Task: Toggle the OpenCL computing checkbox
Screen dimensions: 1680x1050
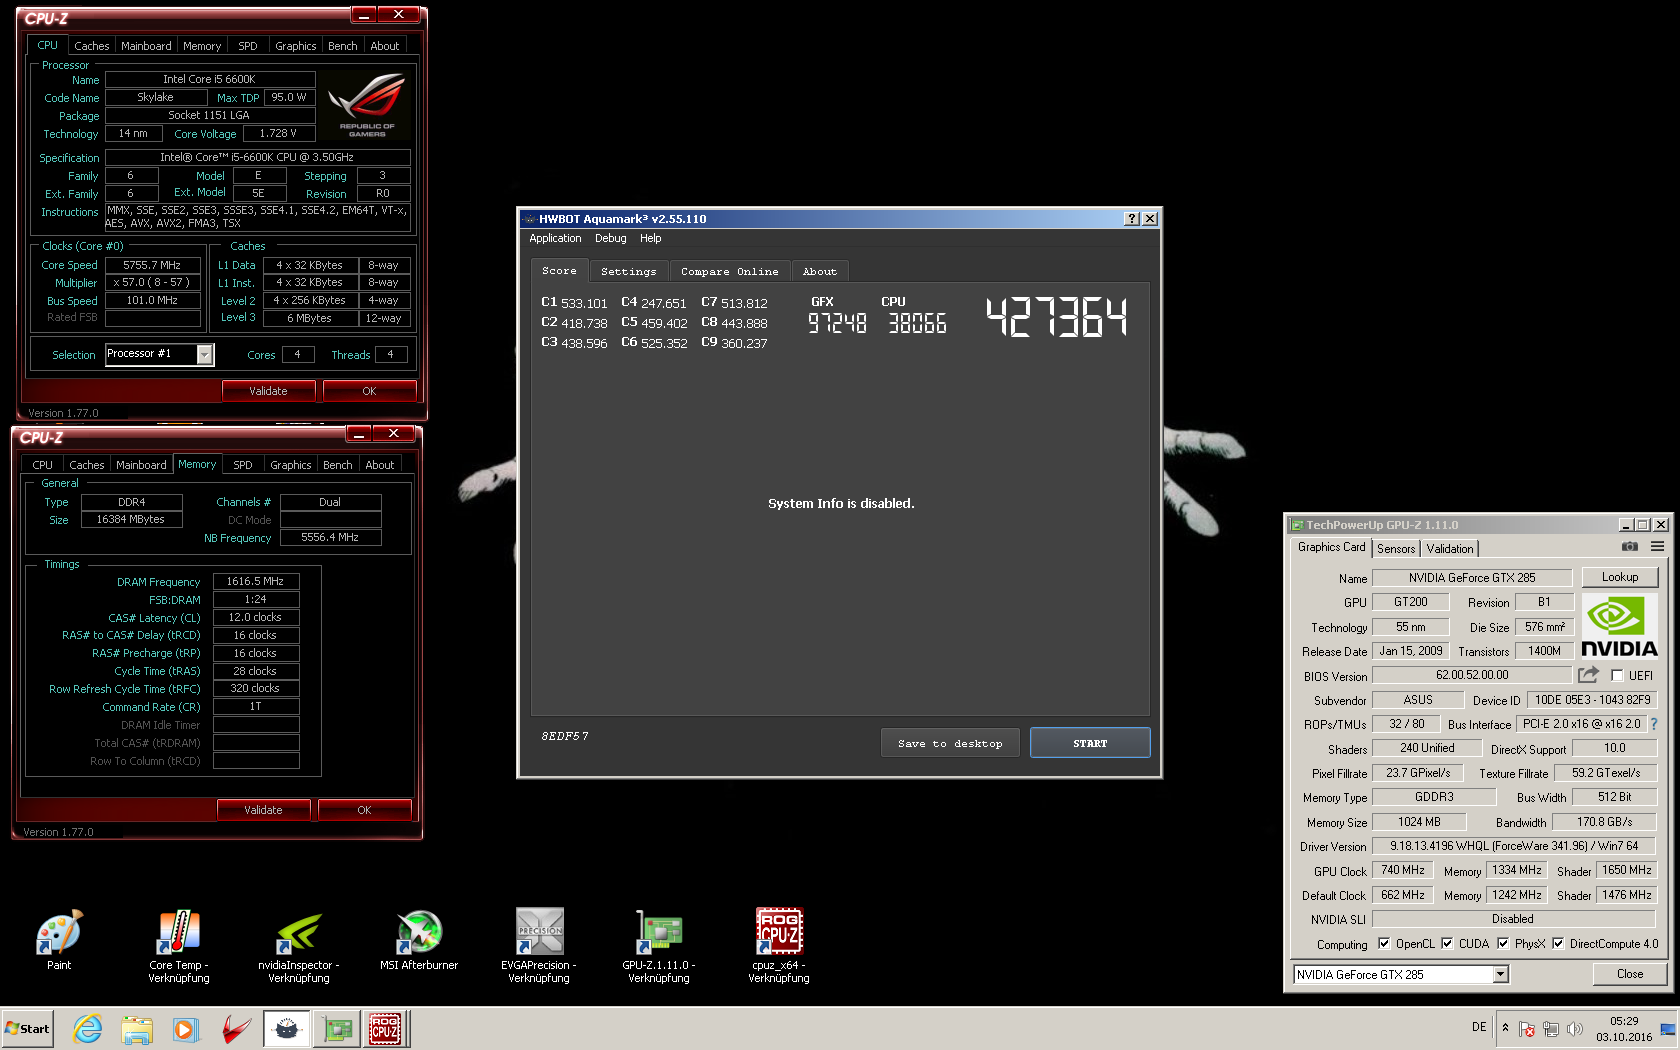Action: 1384,943
